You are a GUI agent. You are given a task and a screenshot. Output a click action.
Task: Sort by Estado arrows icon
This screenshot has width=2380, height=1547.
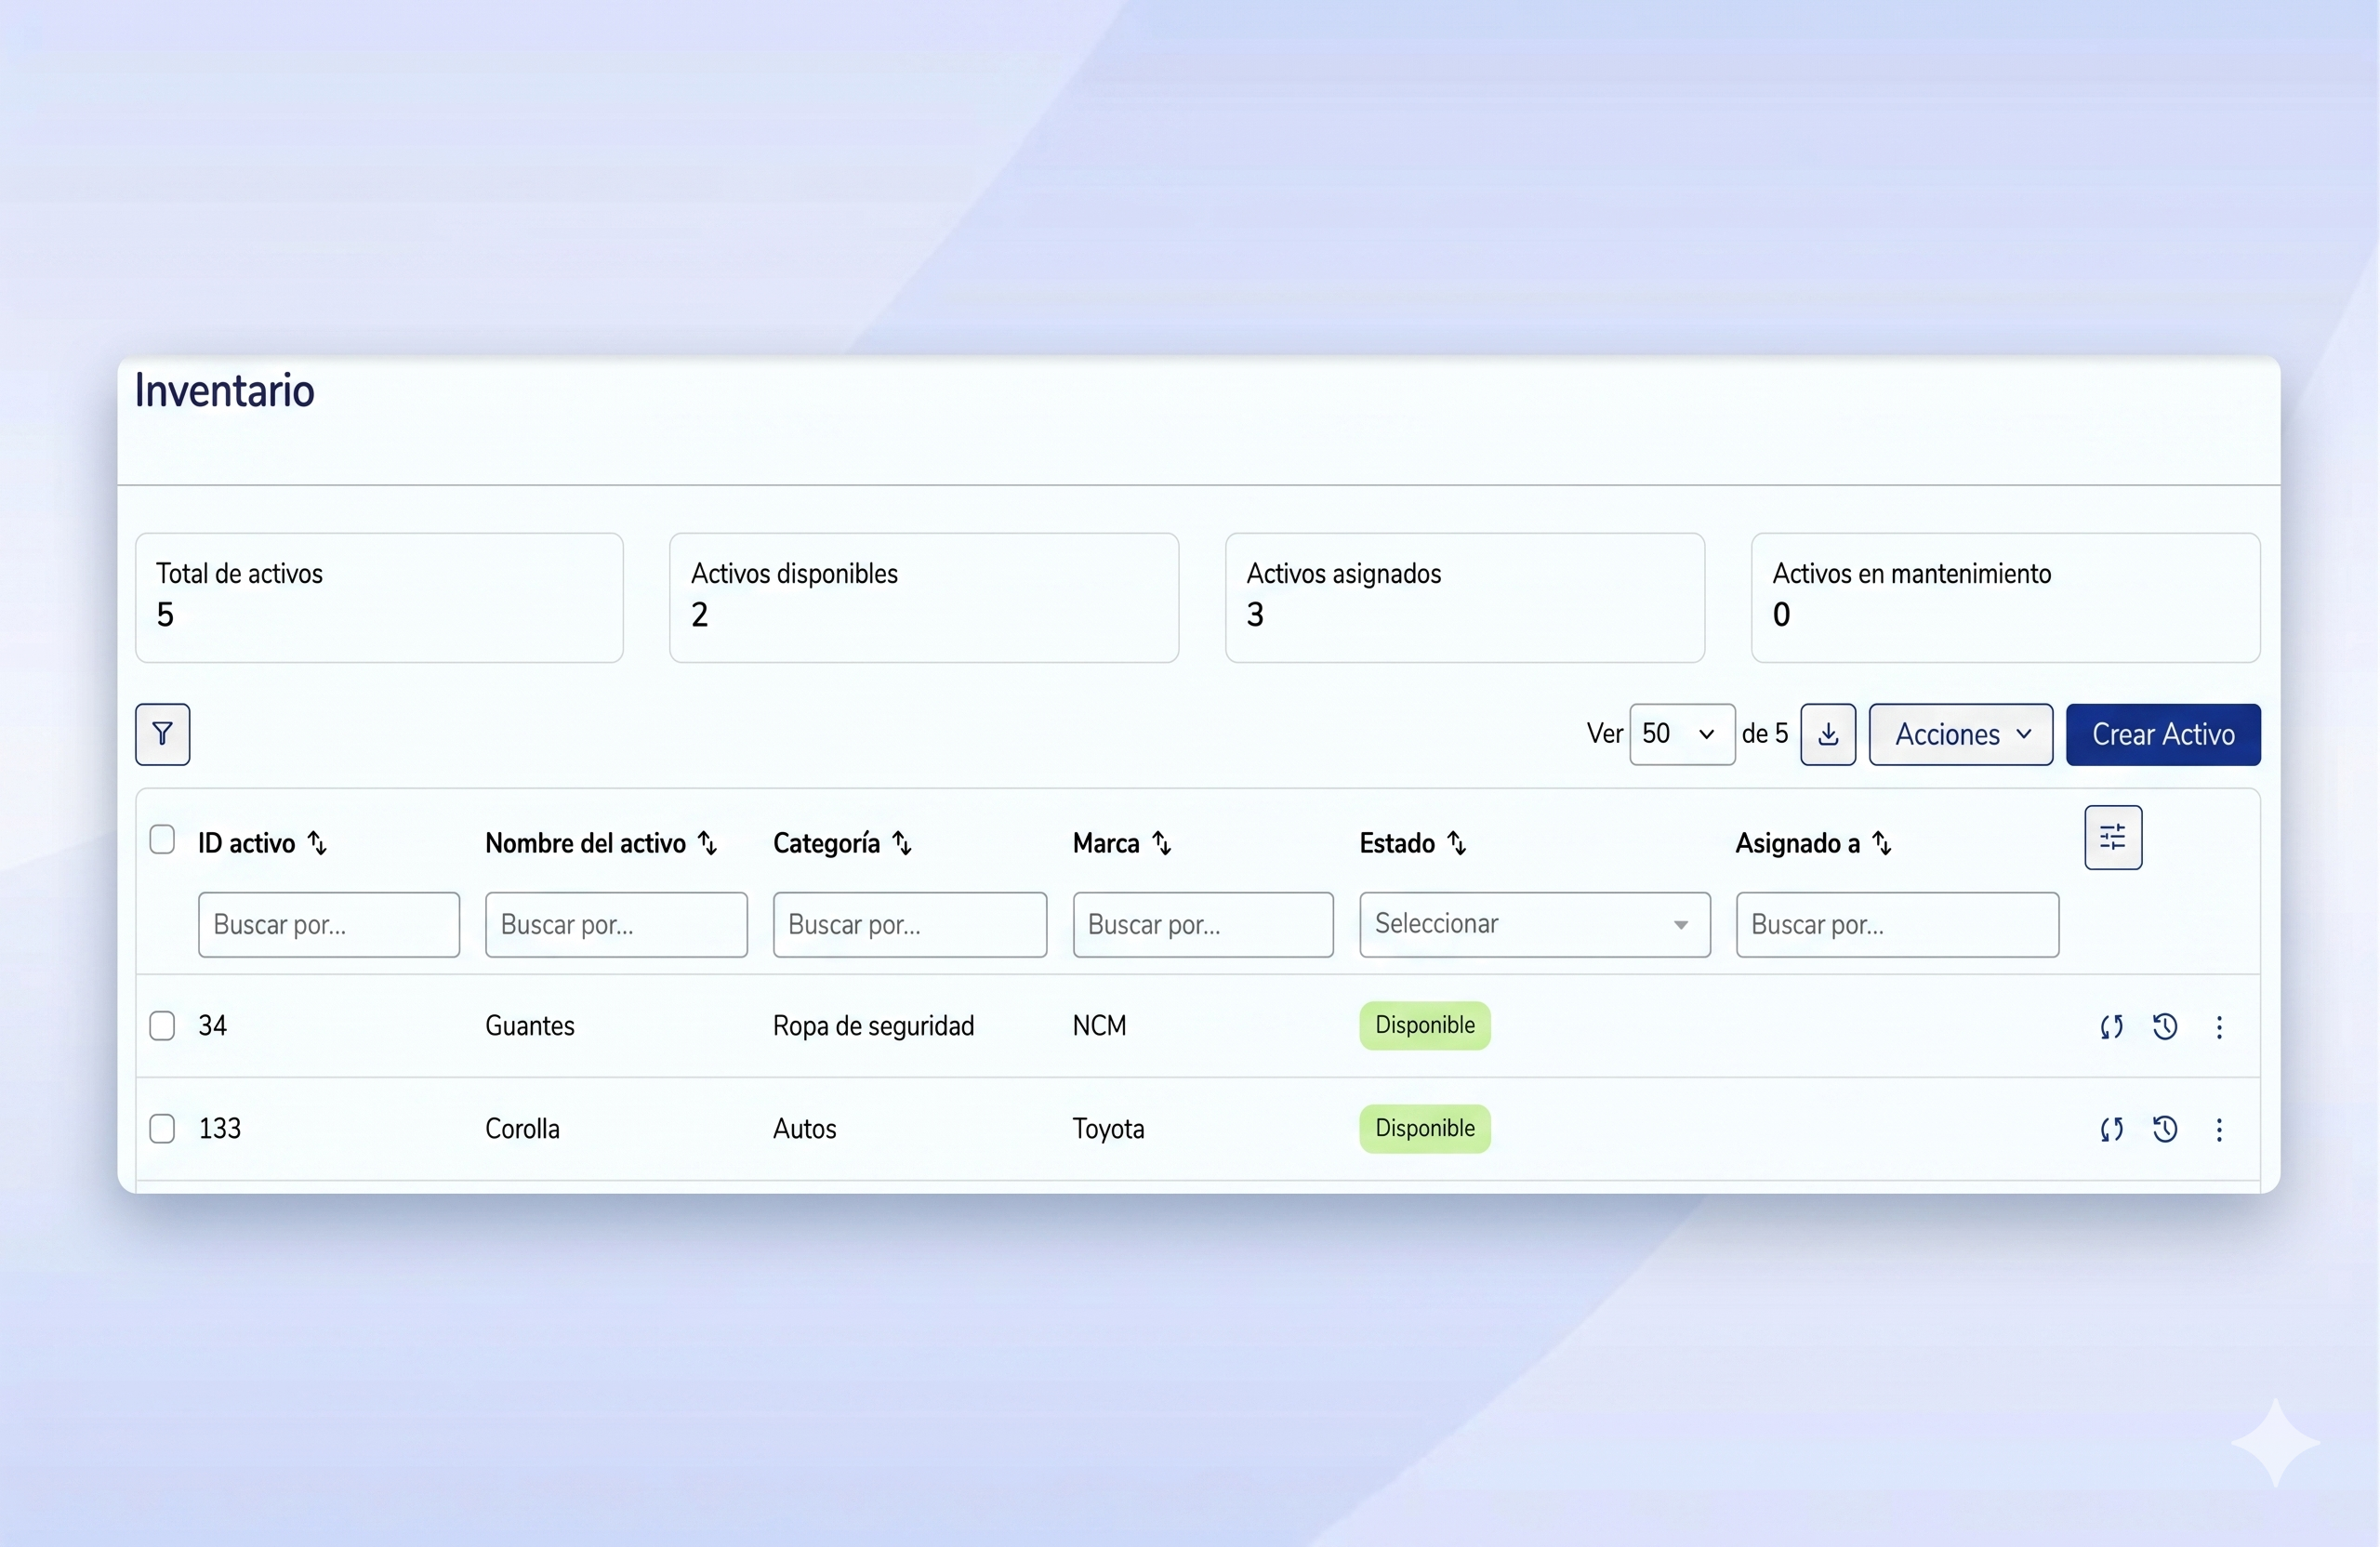pyautogui.click(x=1457, y=843)
